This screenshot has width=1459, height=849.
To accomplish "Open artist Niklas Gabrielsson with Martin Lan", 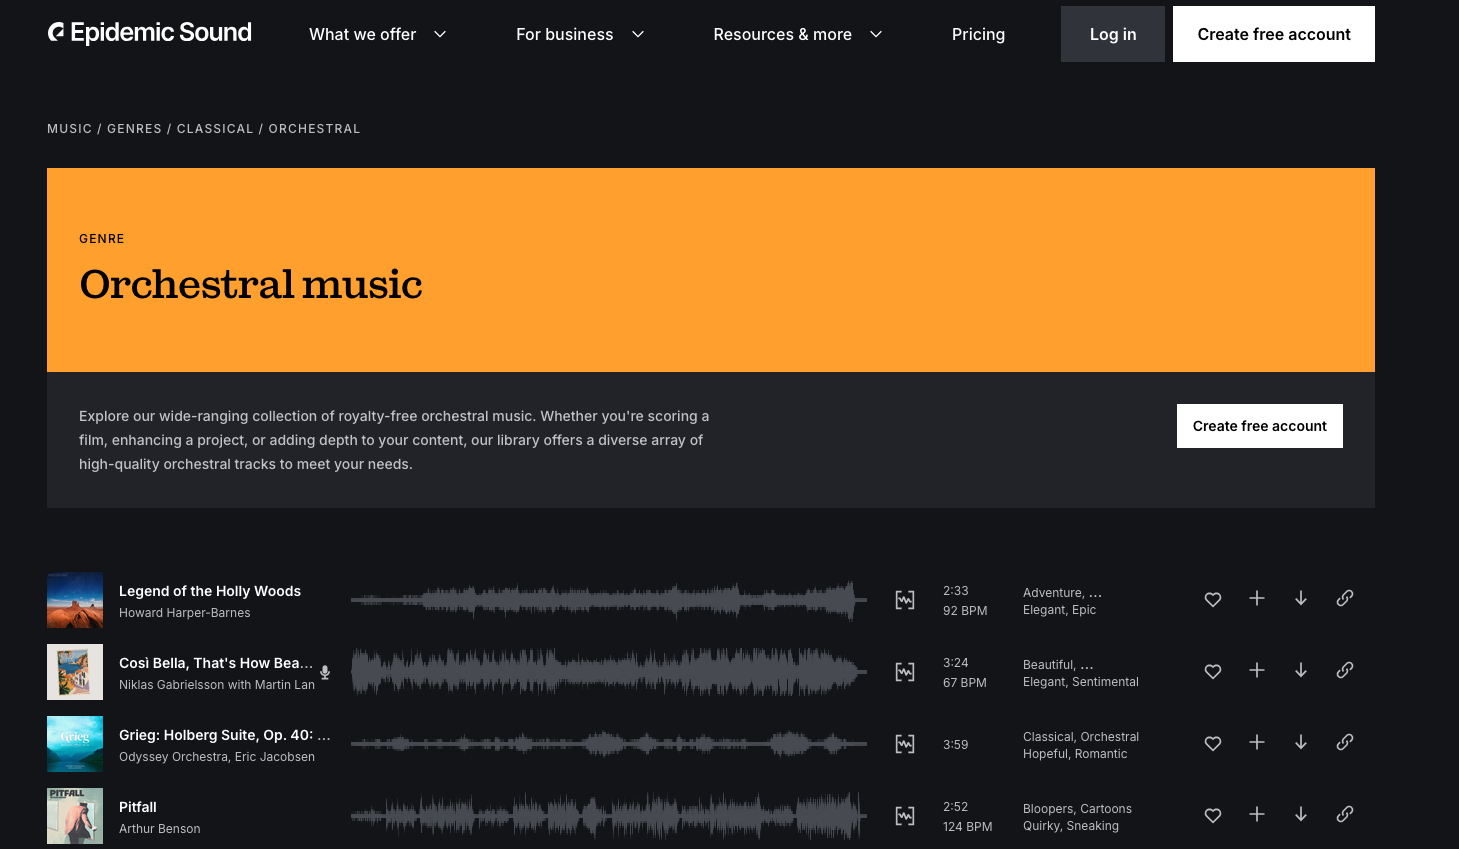I will pyautogui.click(x=217, y=685).
